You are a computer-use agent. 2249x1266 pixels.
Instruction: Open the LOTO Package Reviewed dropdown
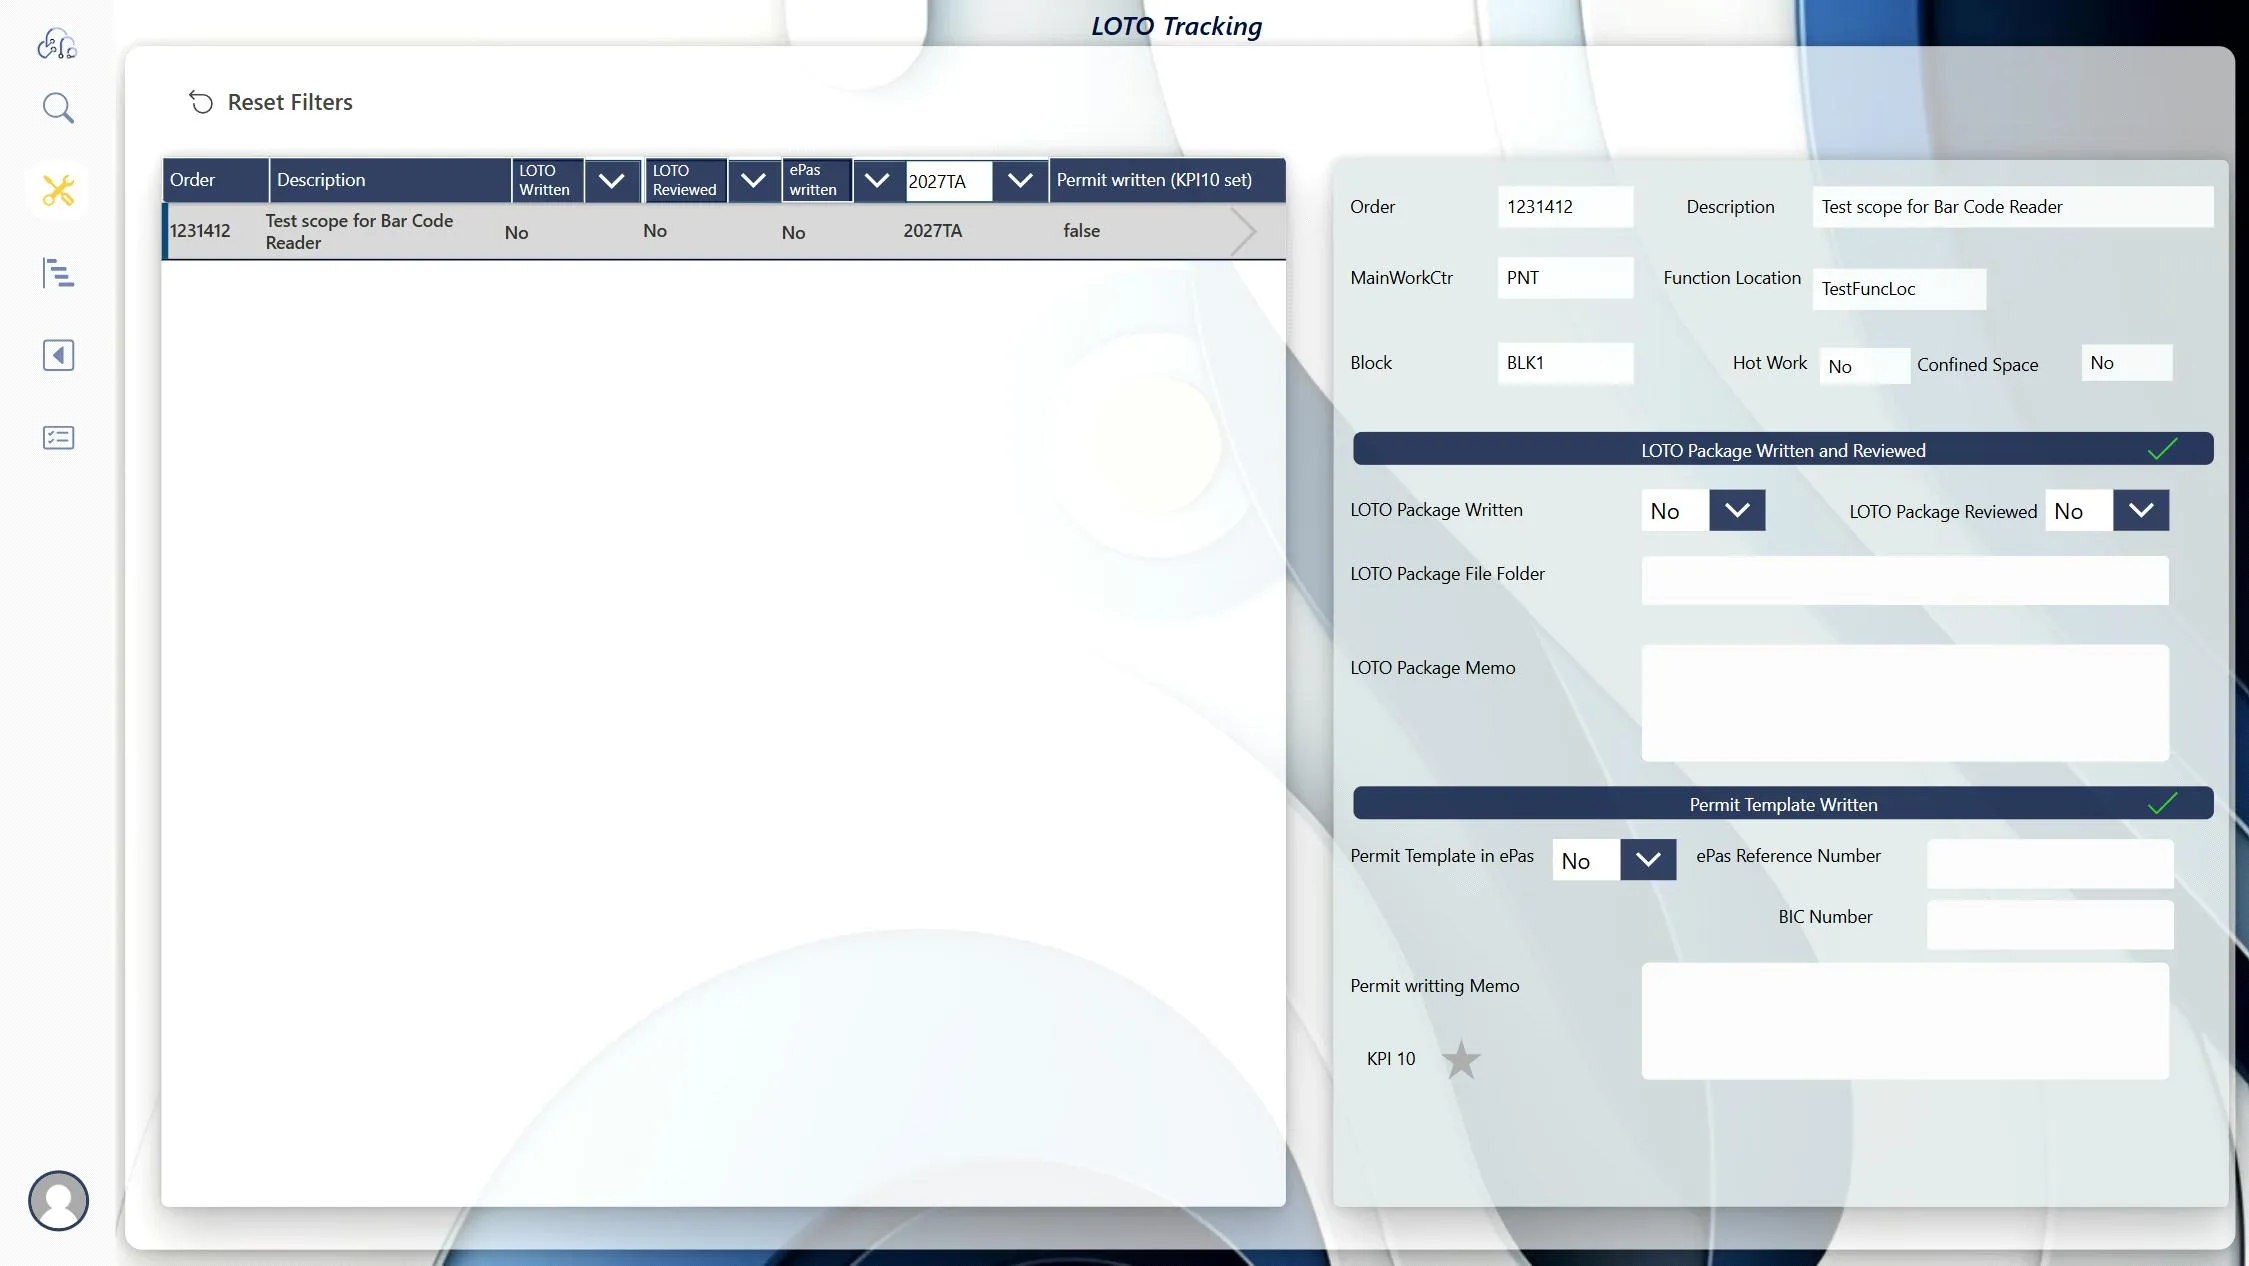point(2141,510)
